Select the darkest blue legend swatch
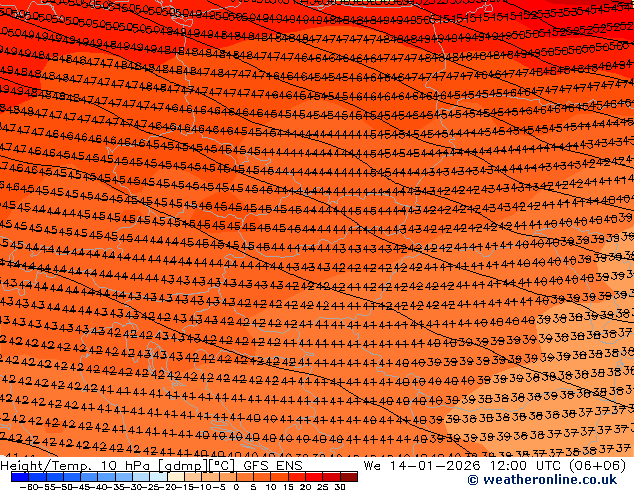This screenshot has width=634, height=490. coord(20,477)
